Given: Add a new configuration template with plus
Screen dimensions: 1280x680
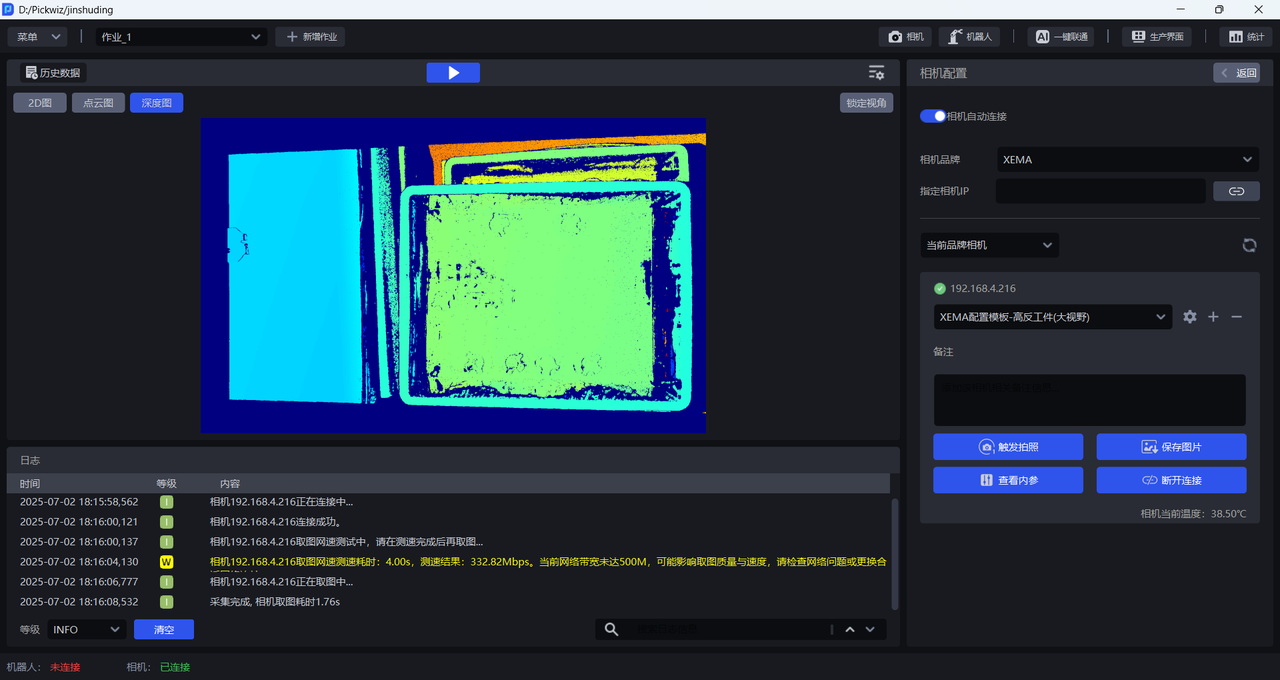Looking at the screenshot, I should click(x=1213, y=317).
